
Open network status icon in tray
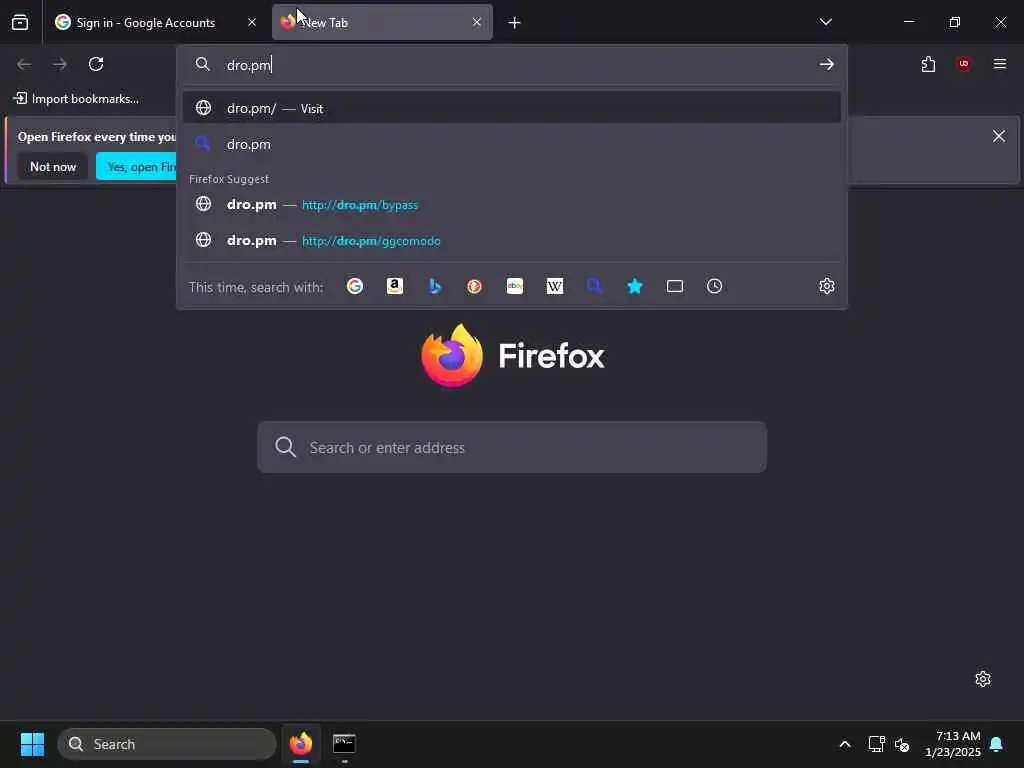[876, 744]
